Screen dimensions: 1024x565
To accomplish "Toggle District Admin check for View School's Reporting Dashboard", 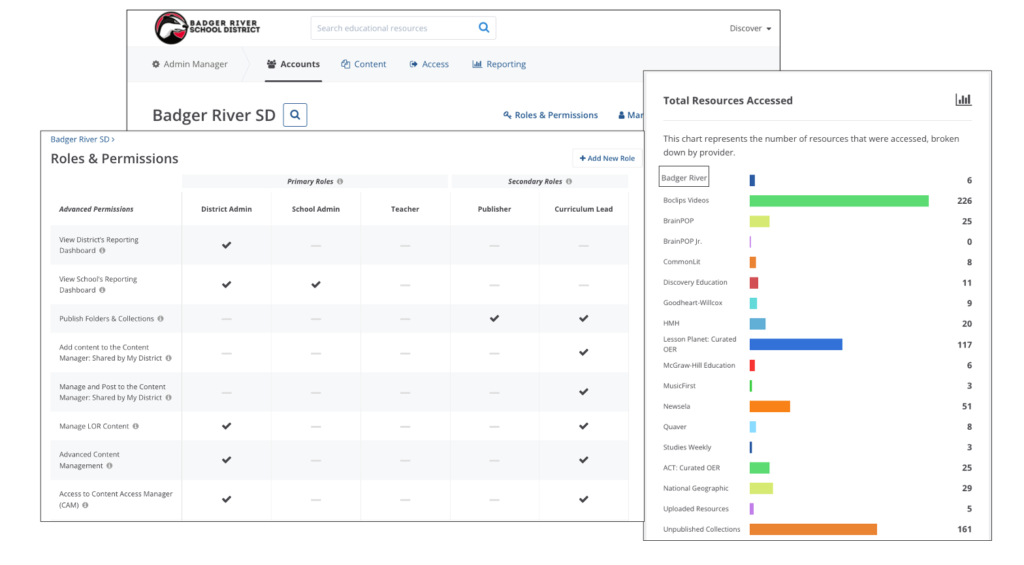I will pos(227,284).
